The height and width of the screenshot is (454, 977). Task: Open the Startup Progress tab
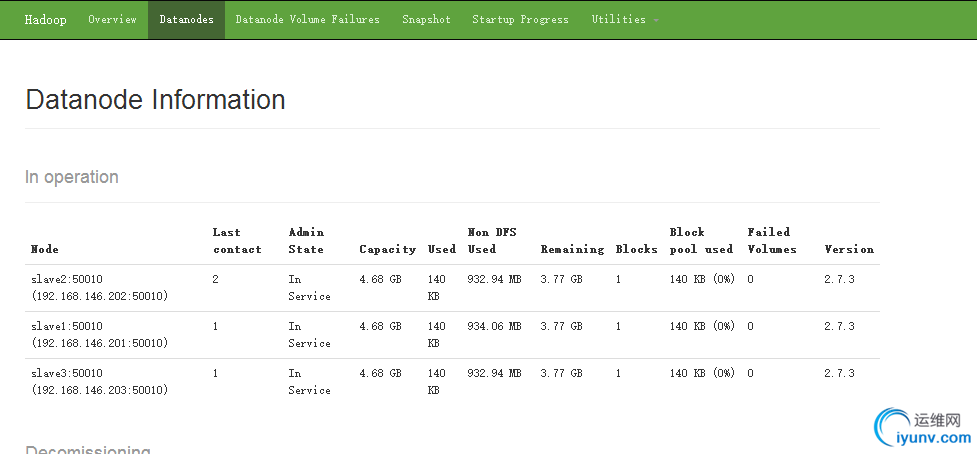point(520,19)
